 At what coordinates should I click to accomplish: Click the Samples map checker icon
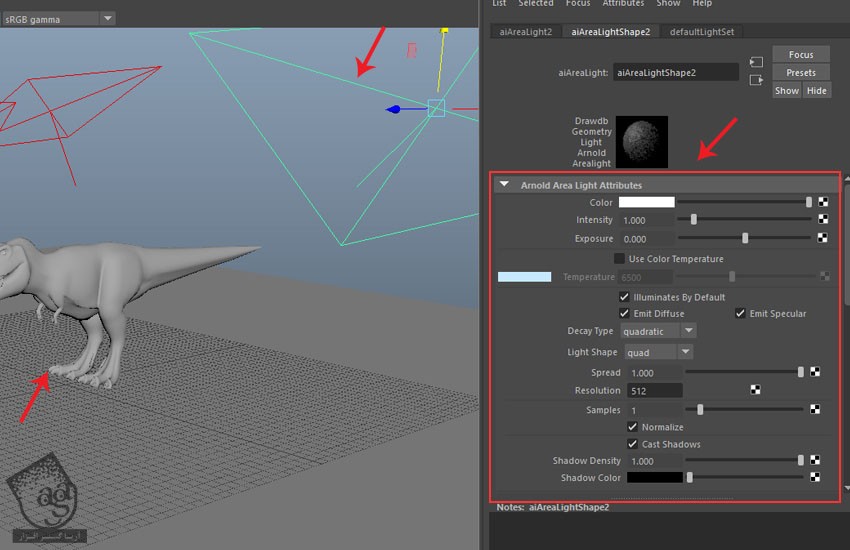coord(815,409)
